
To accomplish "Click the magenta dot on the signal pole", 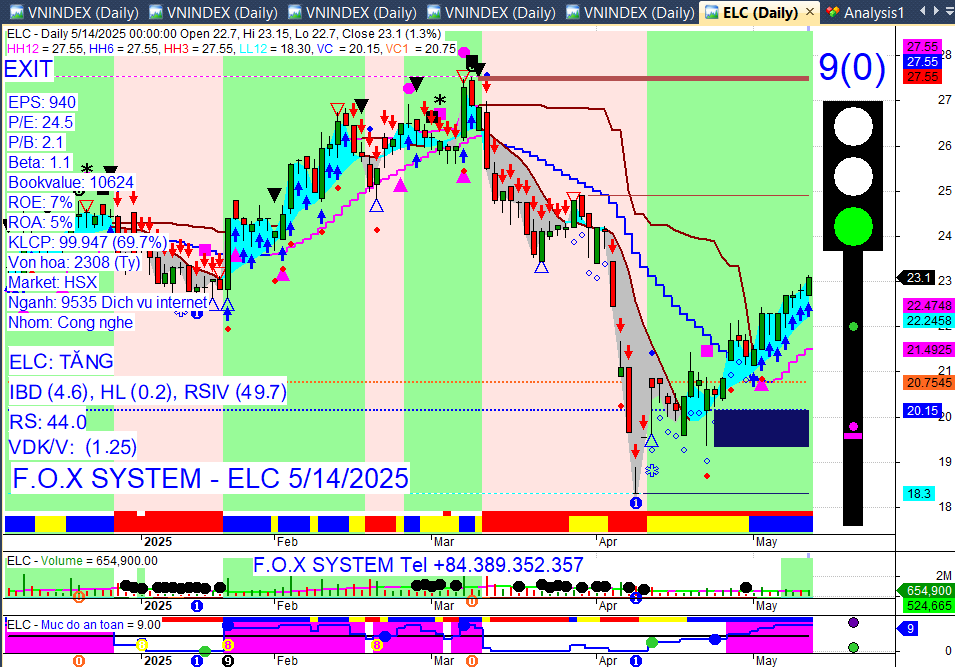I will [853, 426].
